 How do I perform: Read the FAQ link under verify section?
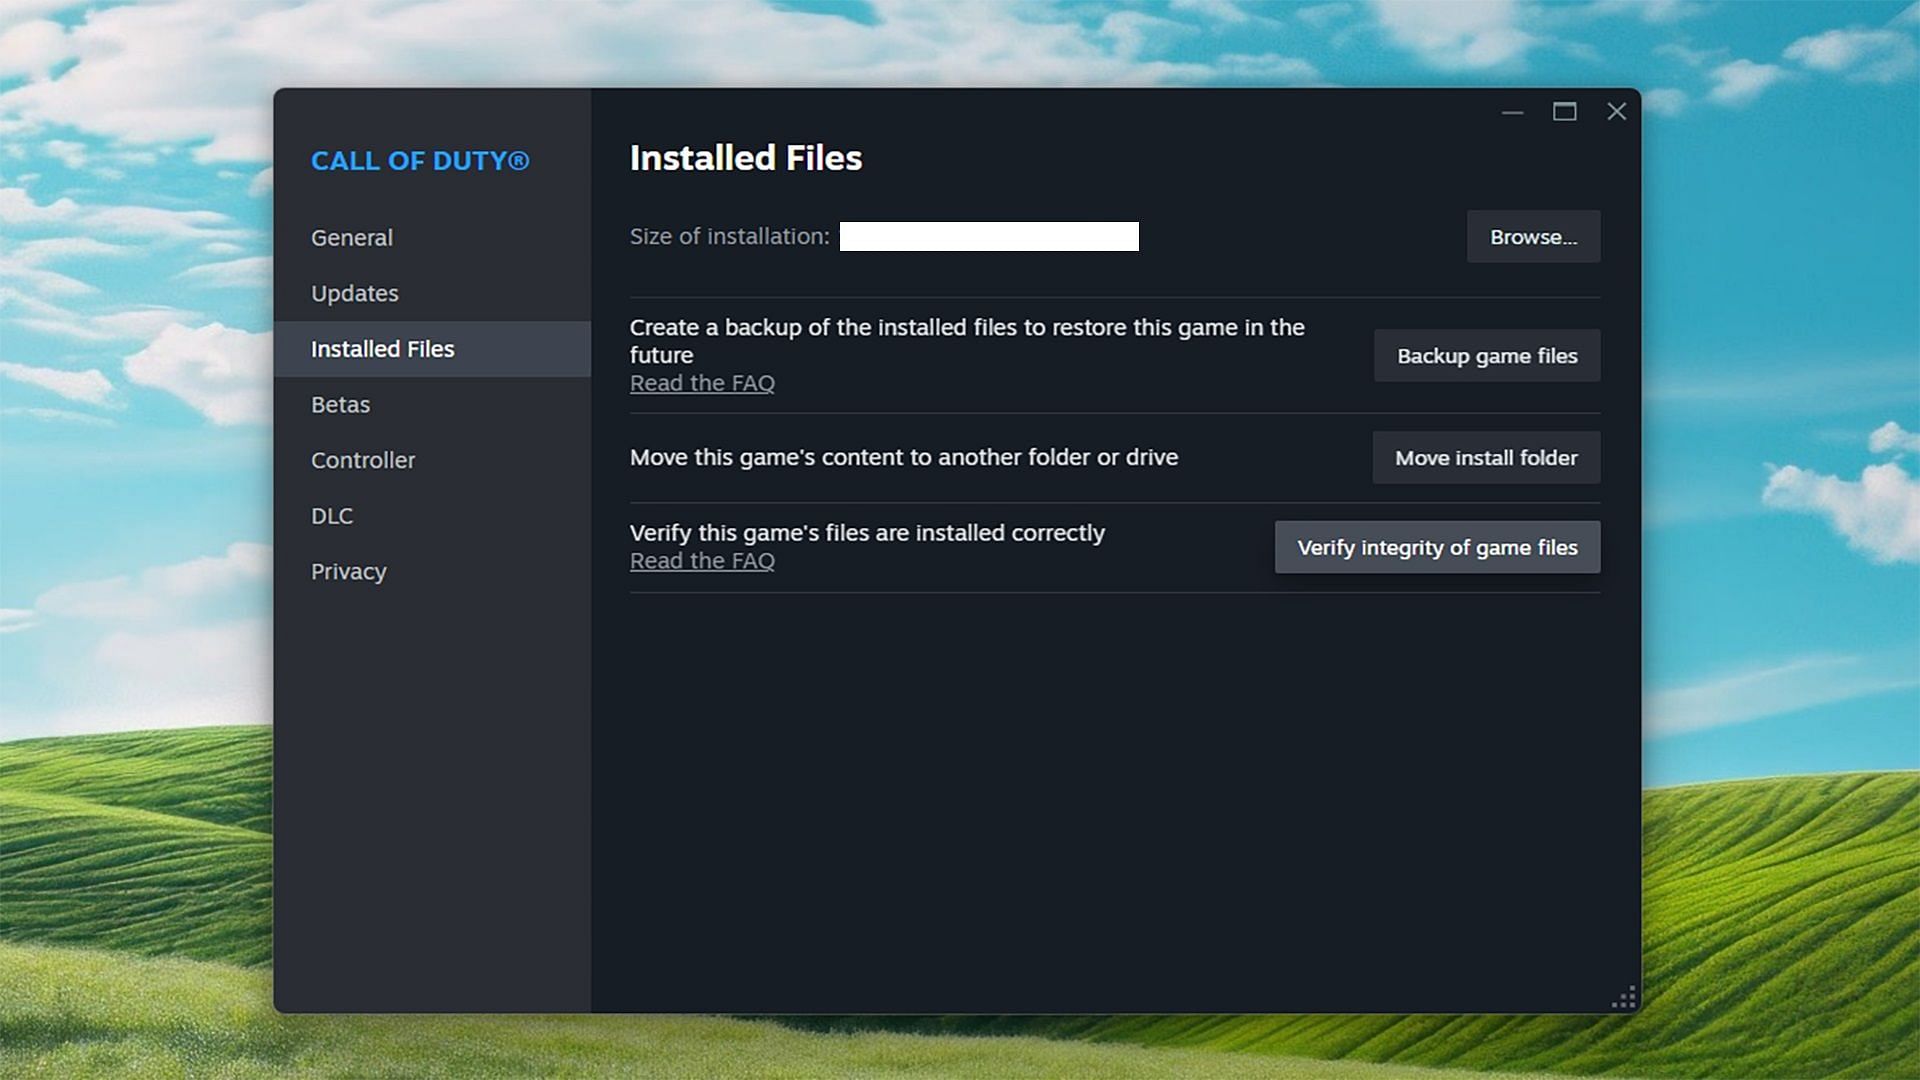(700, 560)
